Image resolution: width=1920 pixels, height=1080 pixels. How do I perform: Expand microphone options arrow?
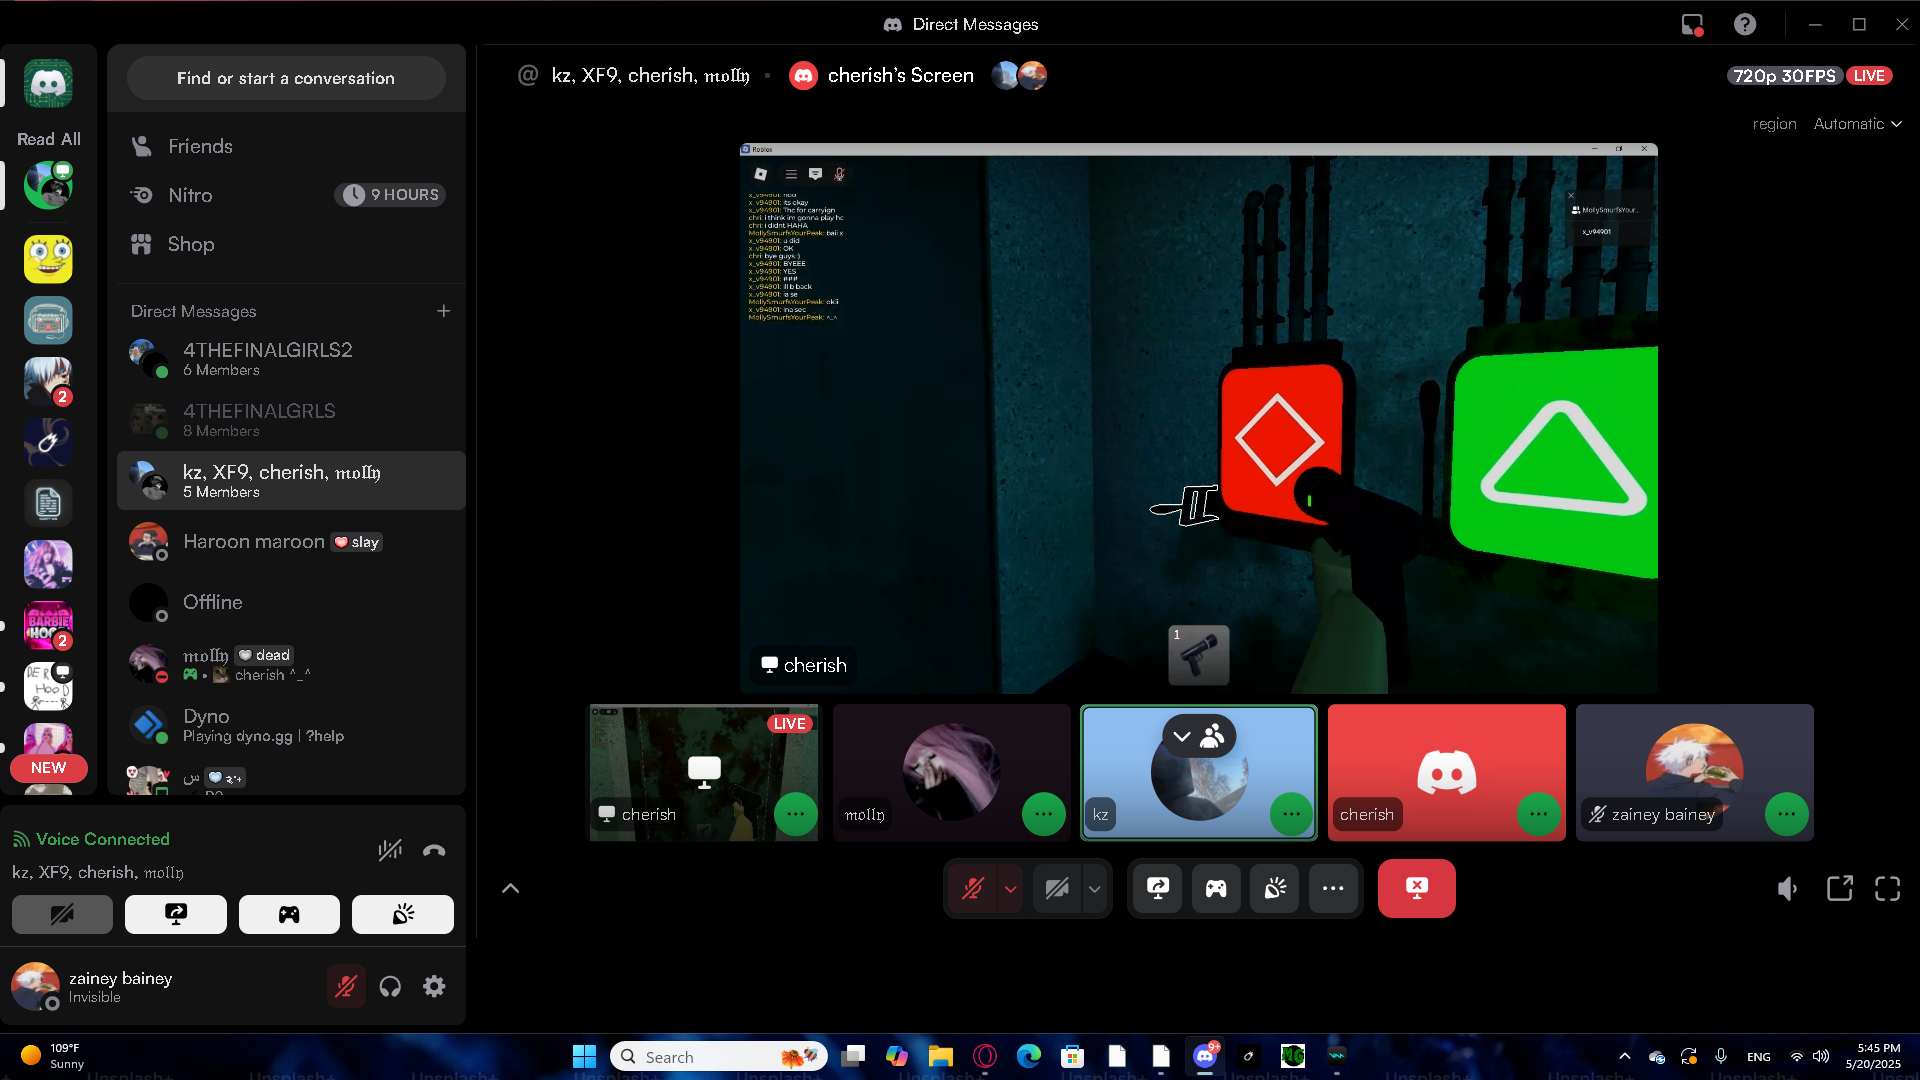(1011, 888)
